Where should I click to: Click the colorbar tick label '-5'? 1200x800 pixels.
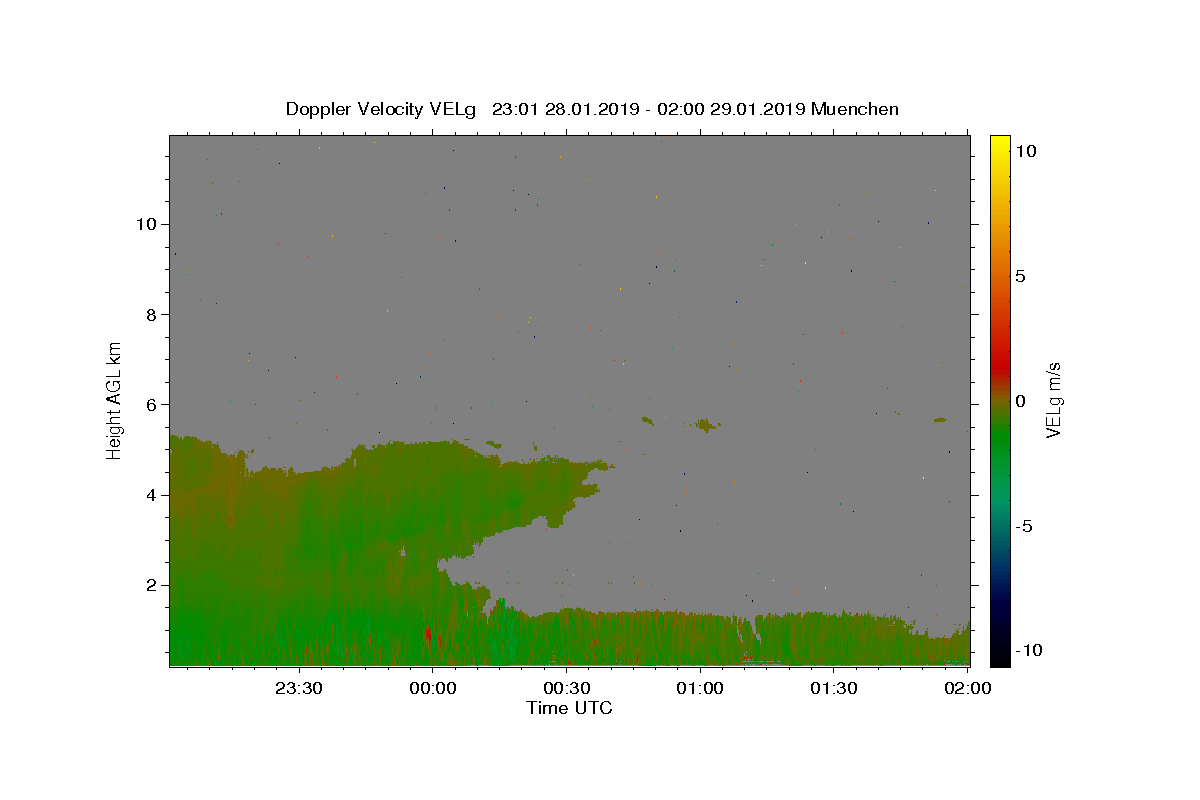point(1024,526)
